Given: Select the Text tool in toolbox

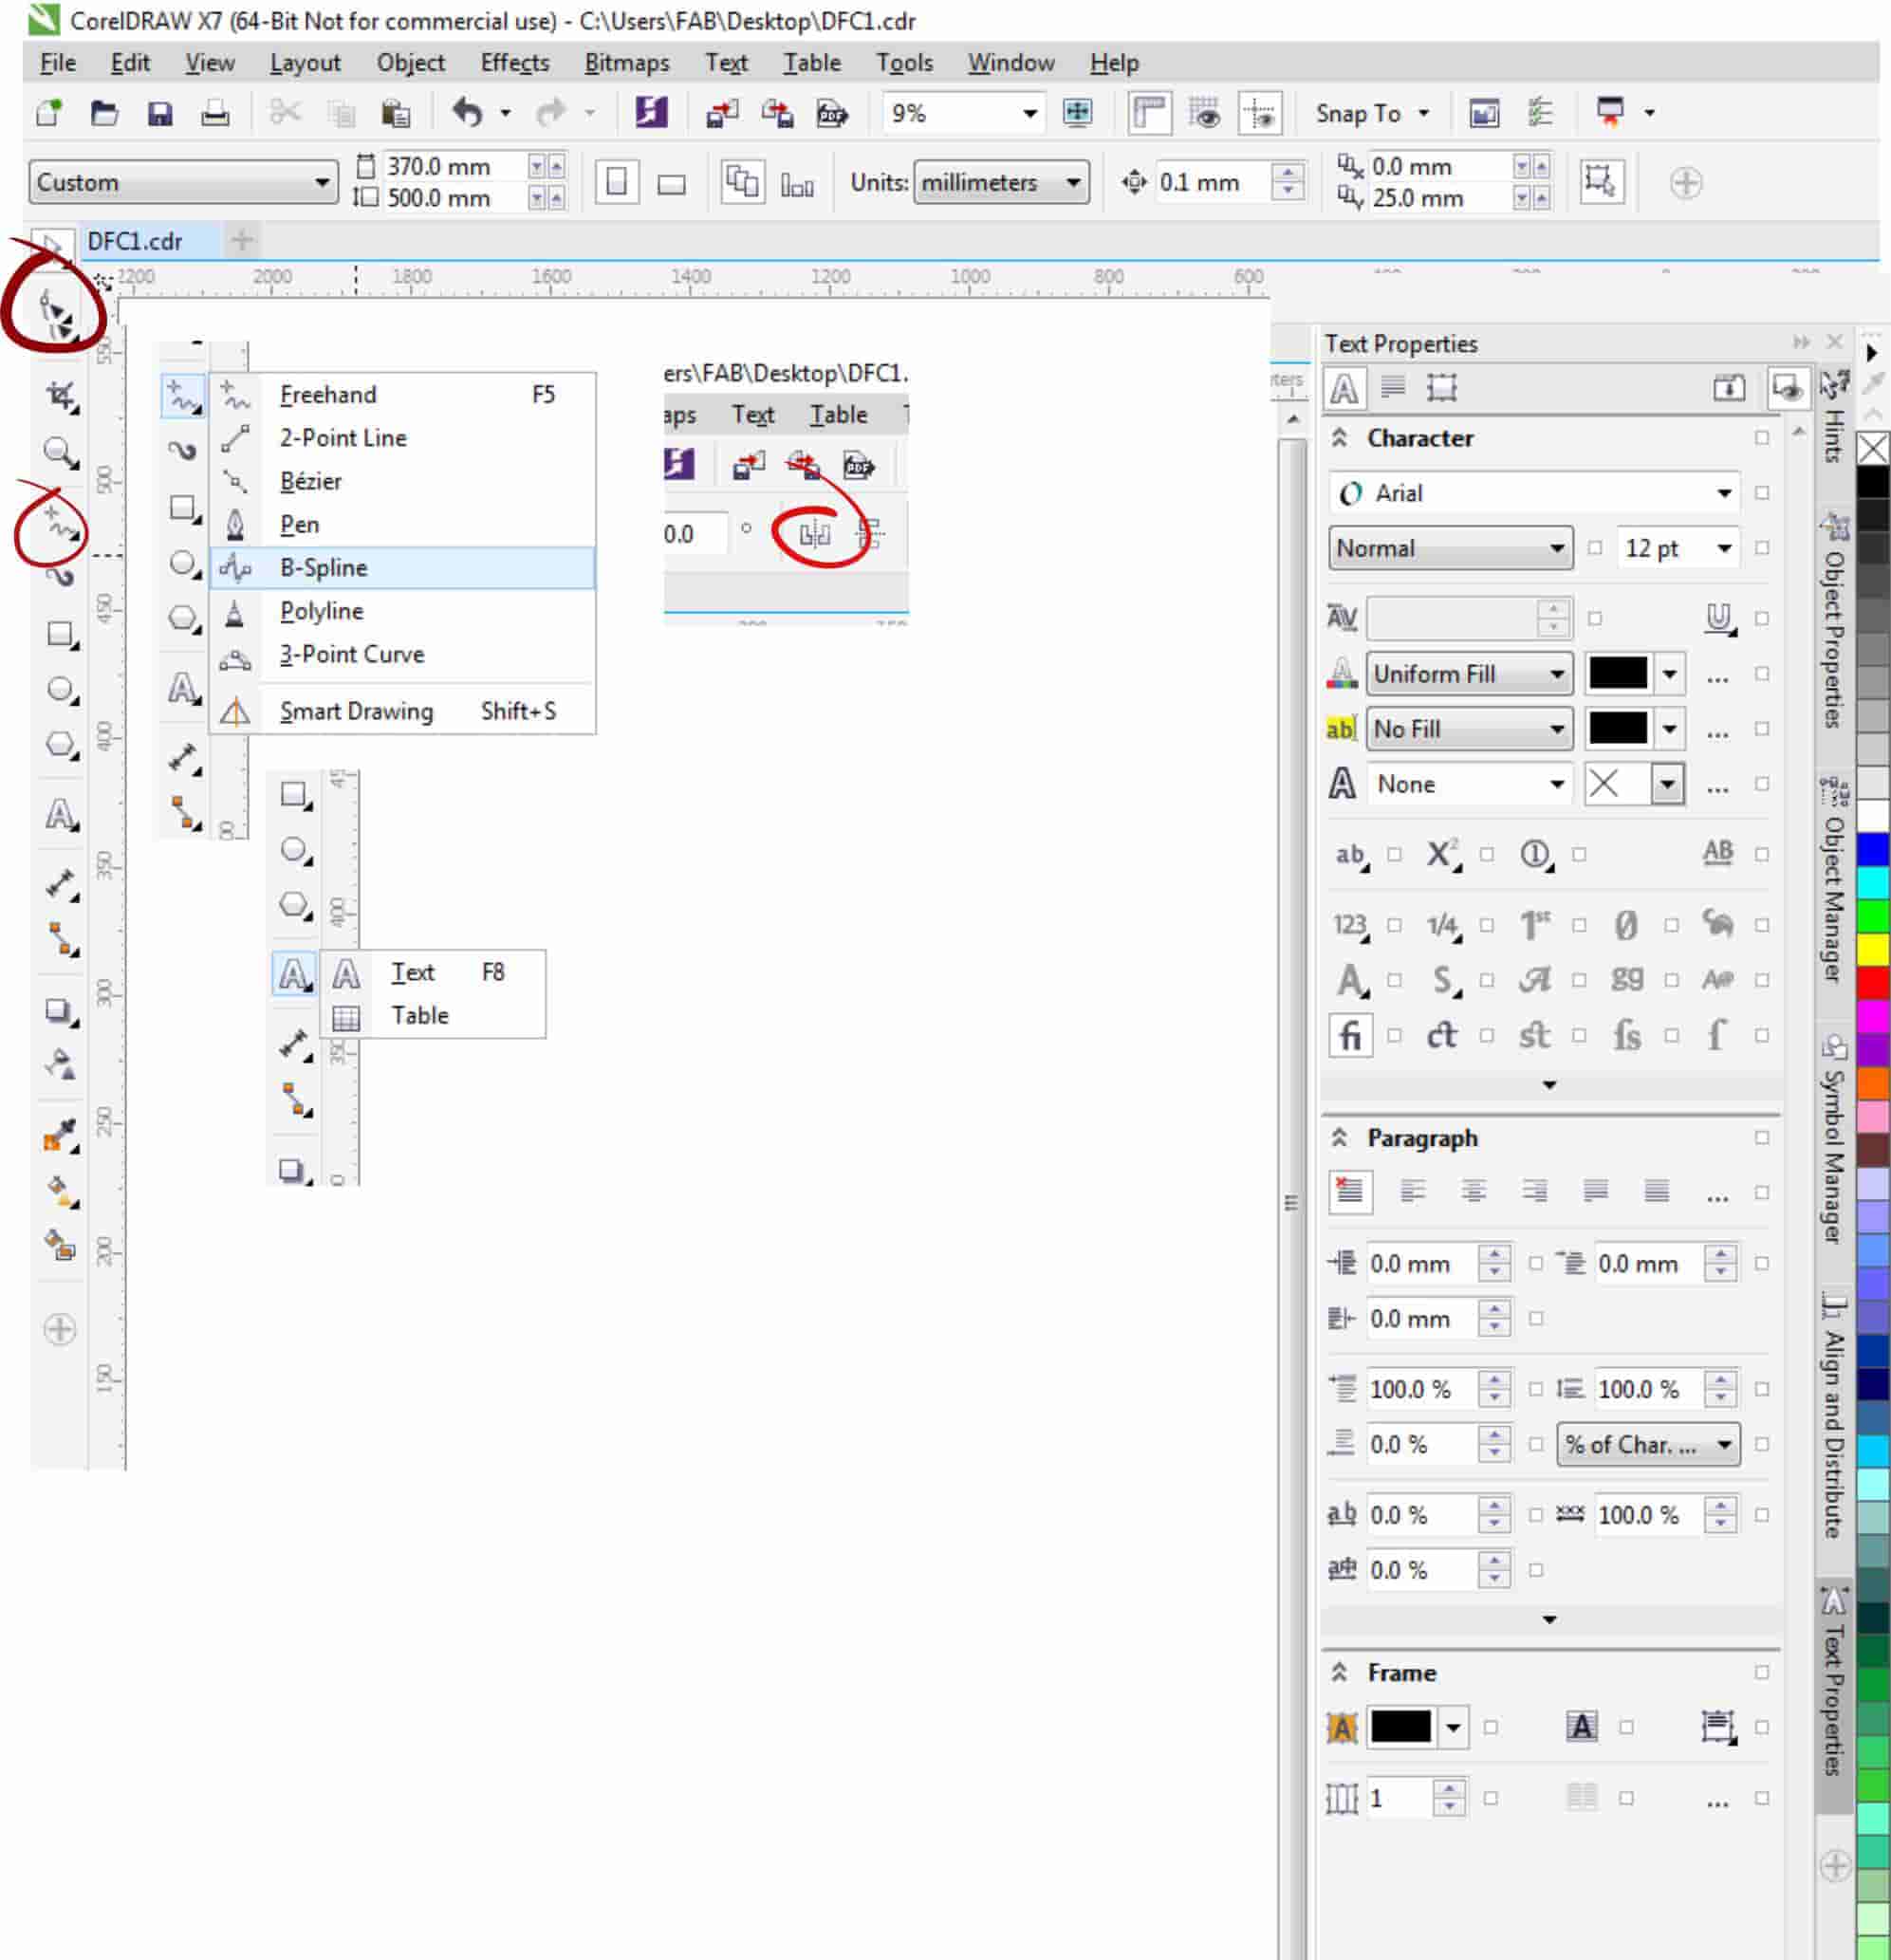Looking at the screenshot, I should pyautogui.click(x=60, y=816).
